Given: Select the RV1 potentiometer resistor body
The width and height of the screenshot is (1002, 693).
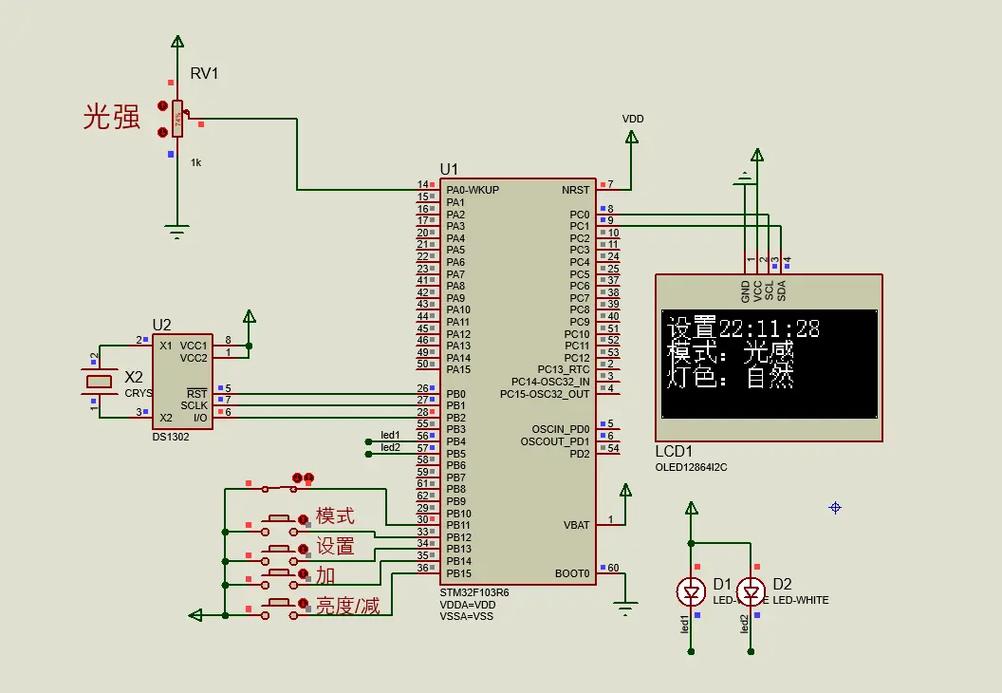Looking at the screenshot, I should click(x=178, y=119).
